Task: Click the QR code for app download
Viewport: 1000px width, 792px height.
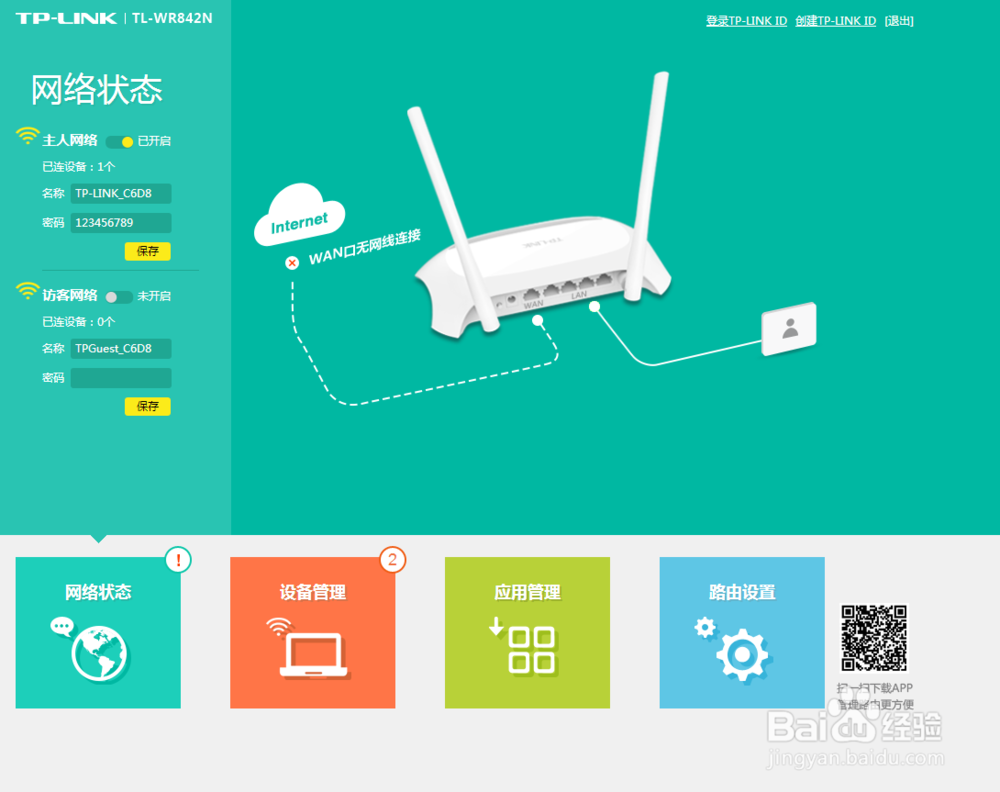Action: point(874,638)
